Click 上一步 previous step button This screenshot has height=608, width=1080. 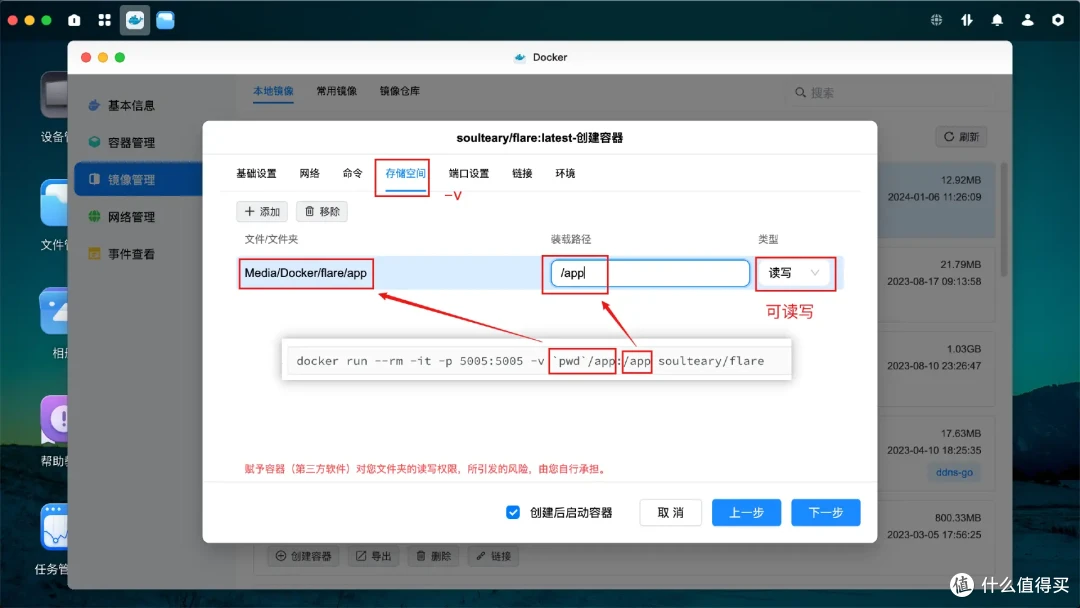(746, 512)
